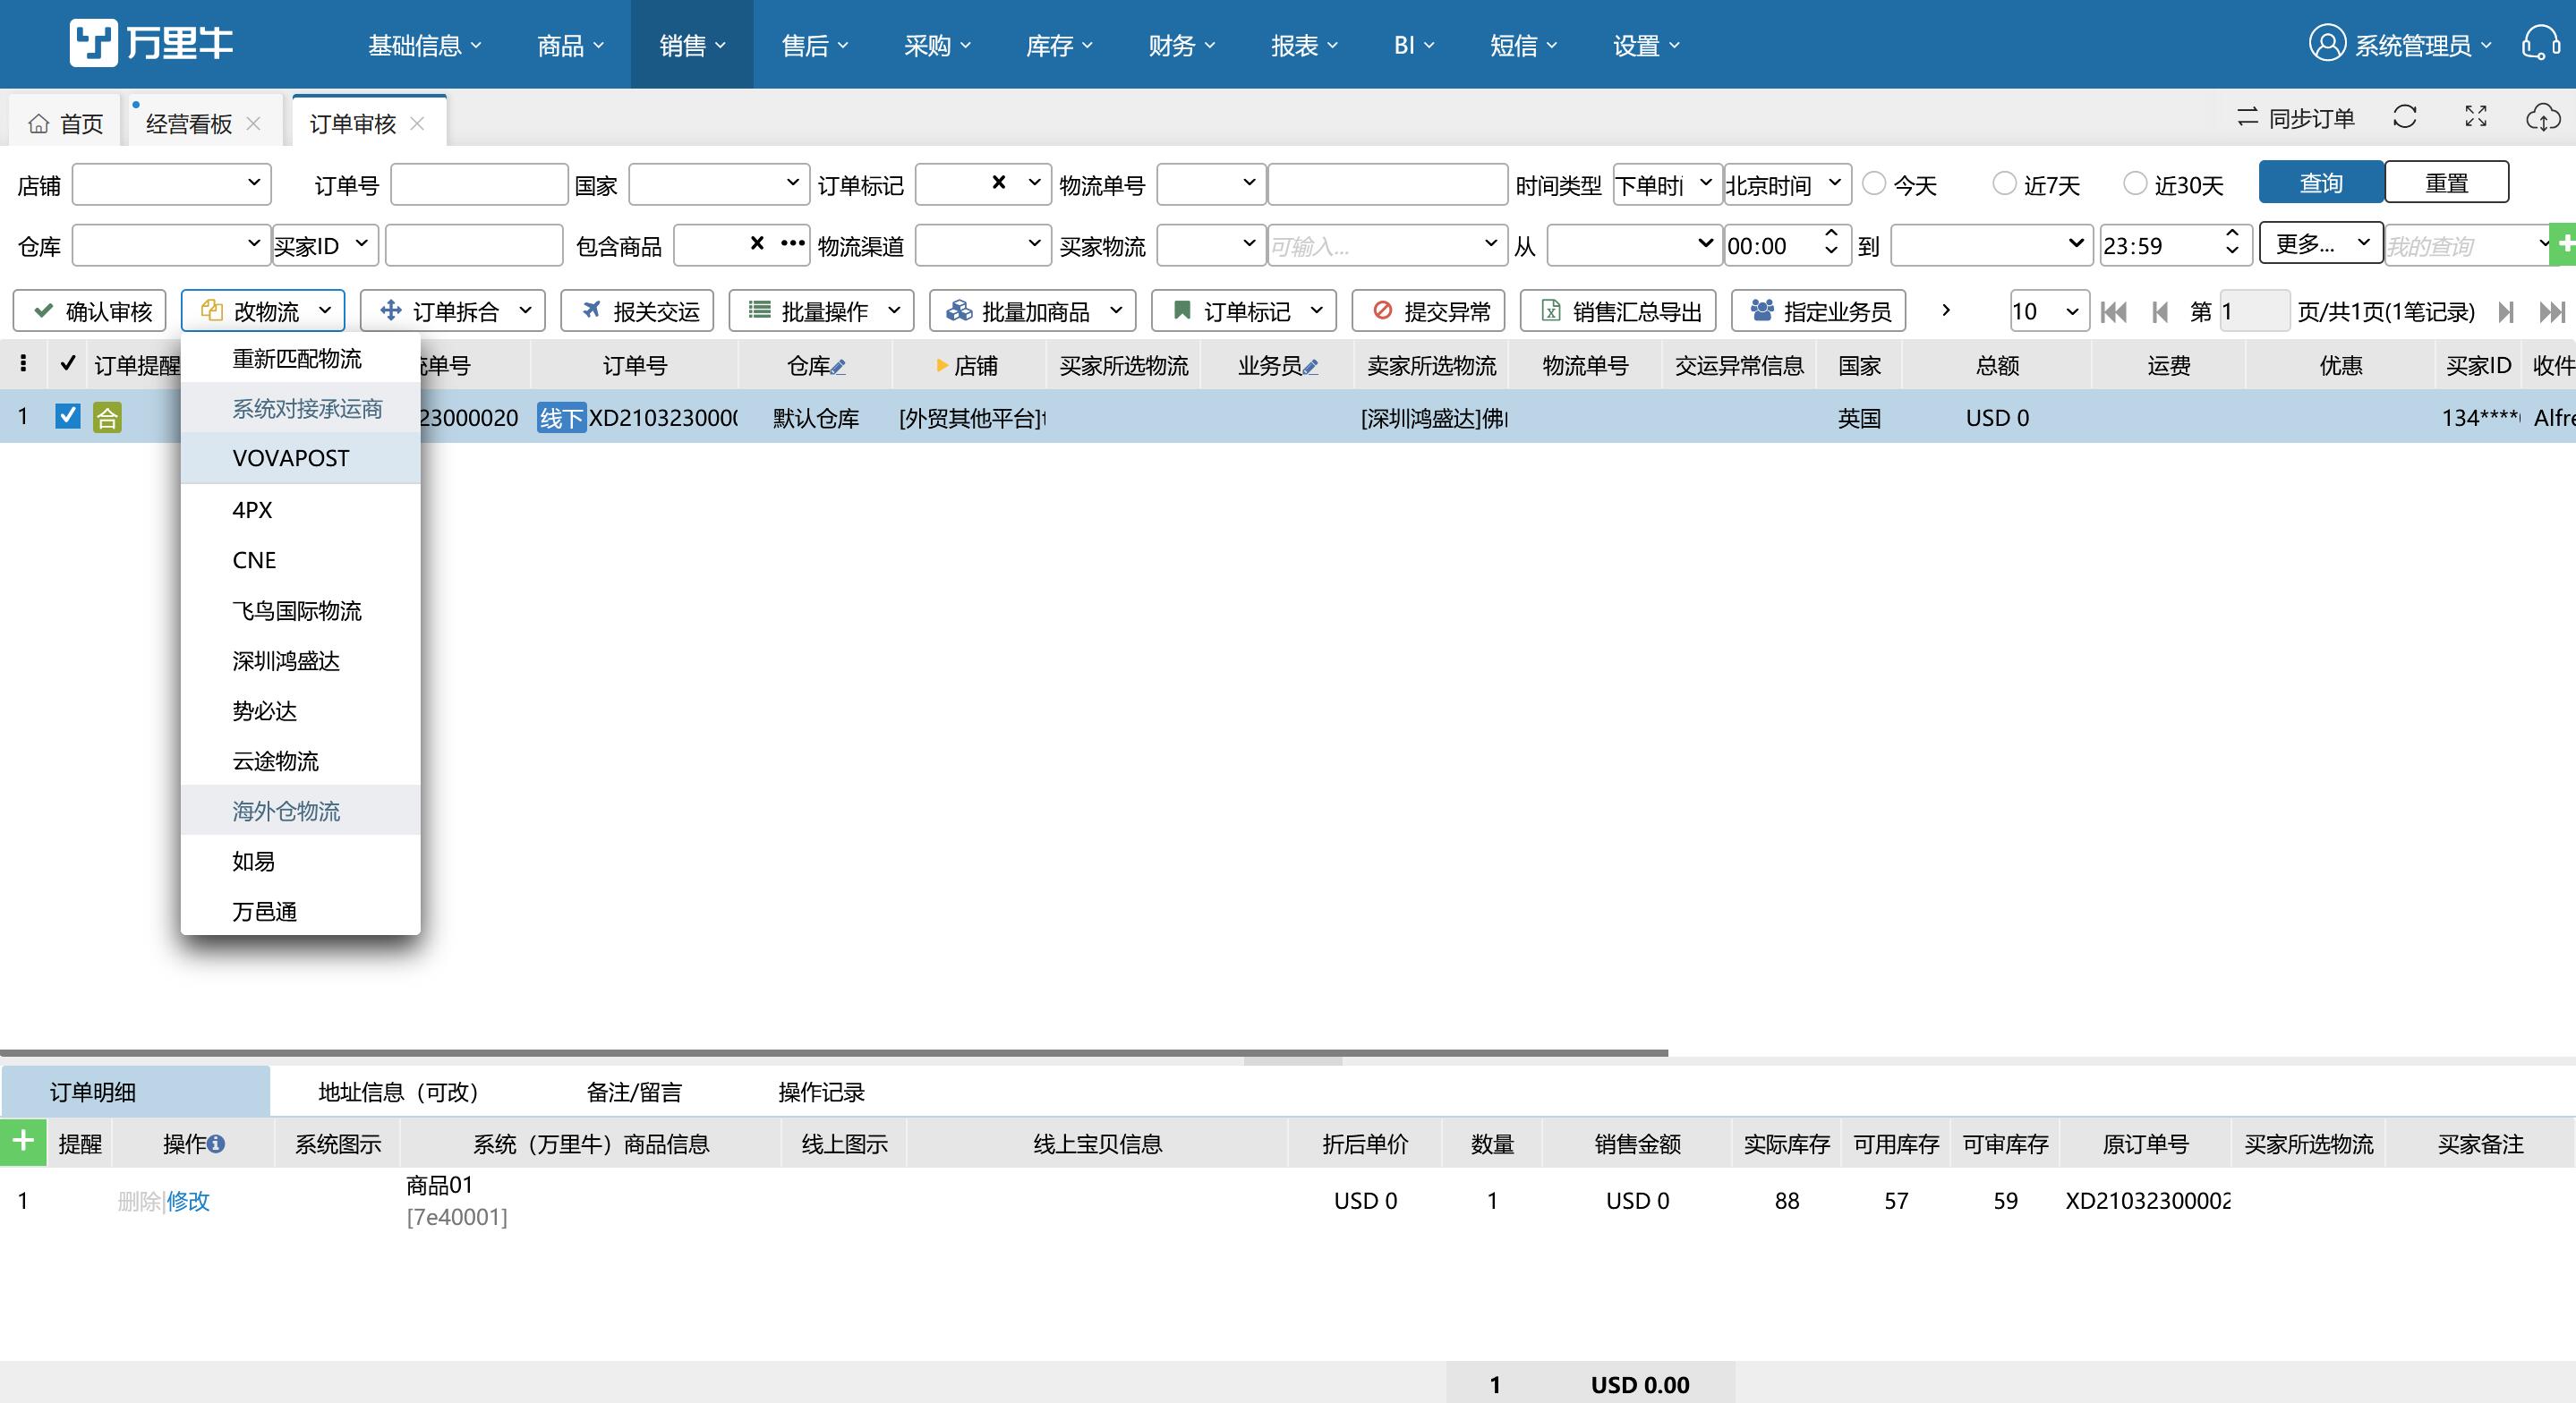
Task: Click the 订单号 input field
Action: click(479, 184)
